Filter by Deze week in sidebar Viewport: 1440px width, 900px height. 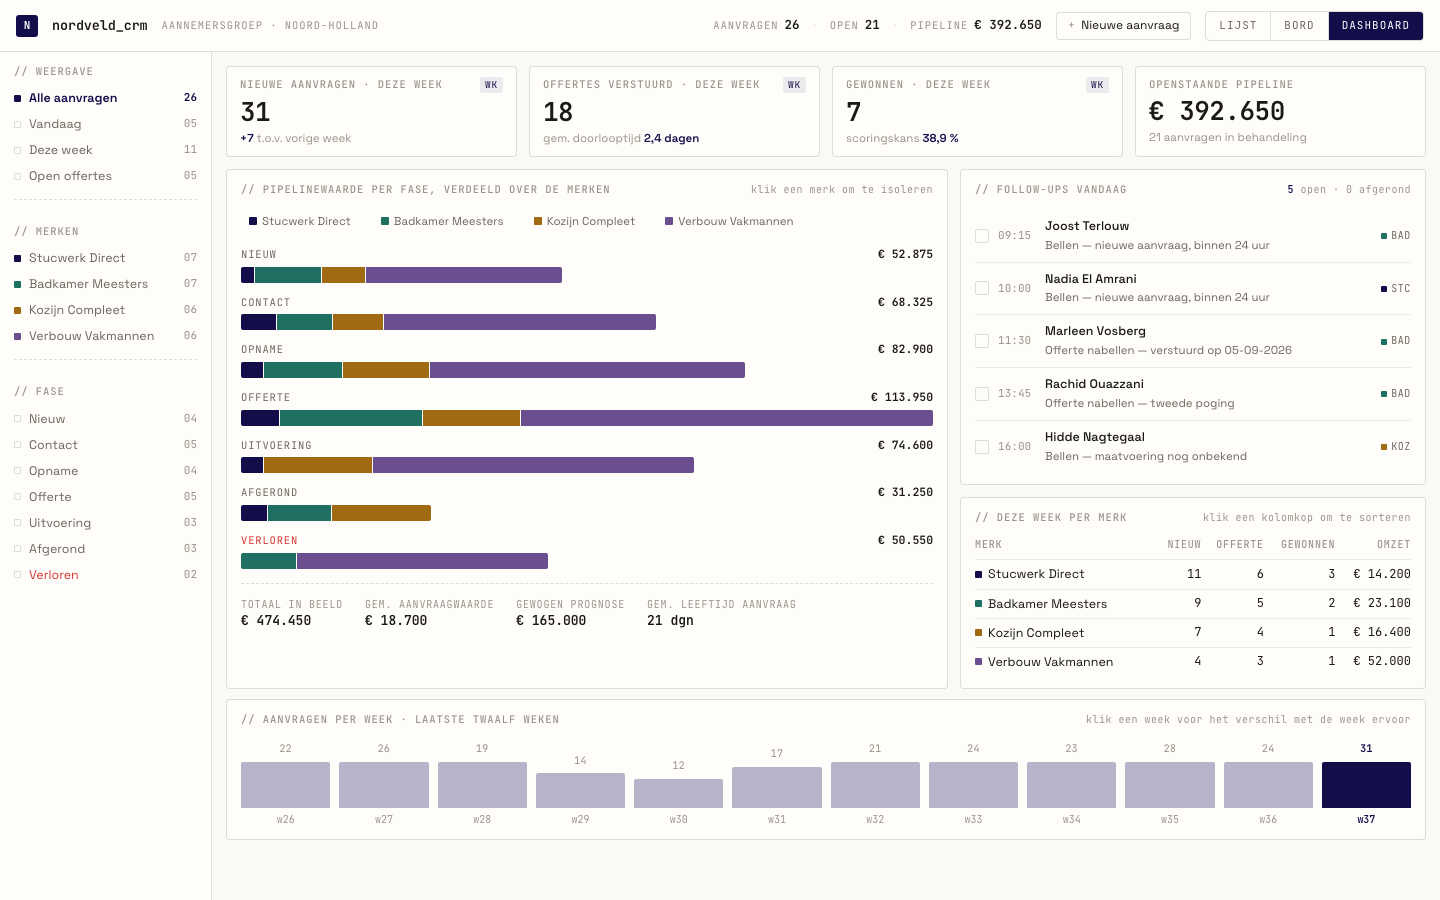point(105,150)
